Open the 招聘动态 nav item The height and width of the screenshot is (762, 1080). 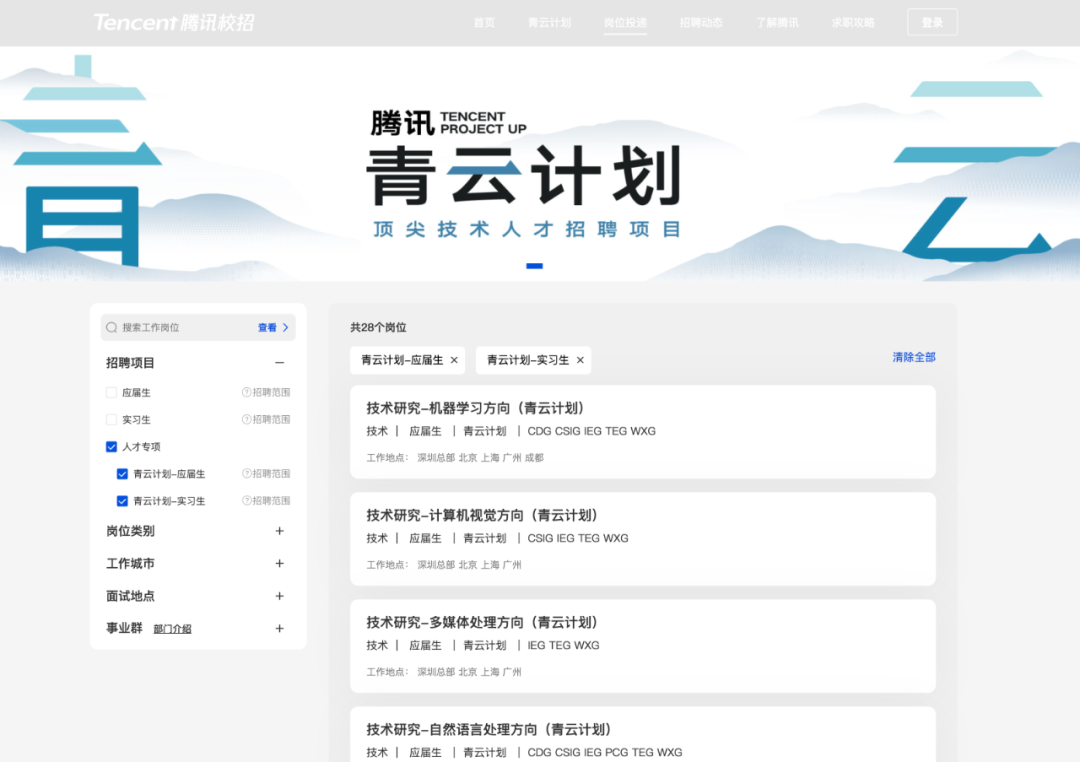coord(701,23)
